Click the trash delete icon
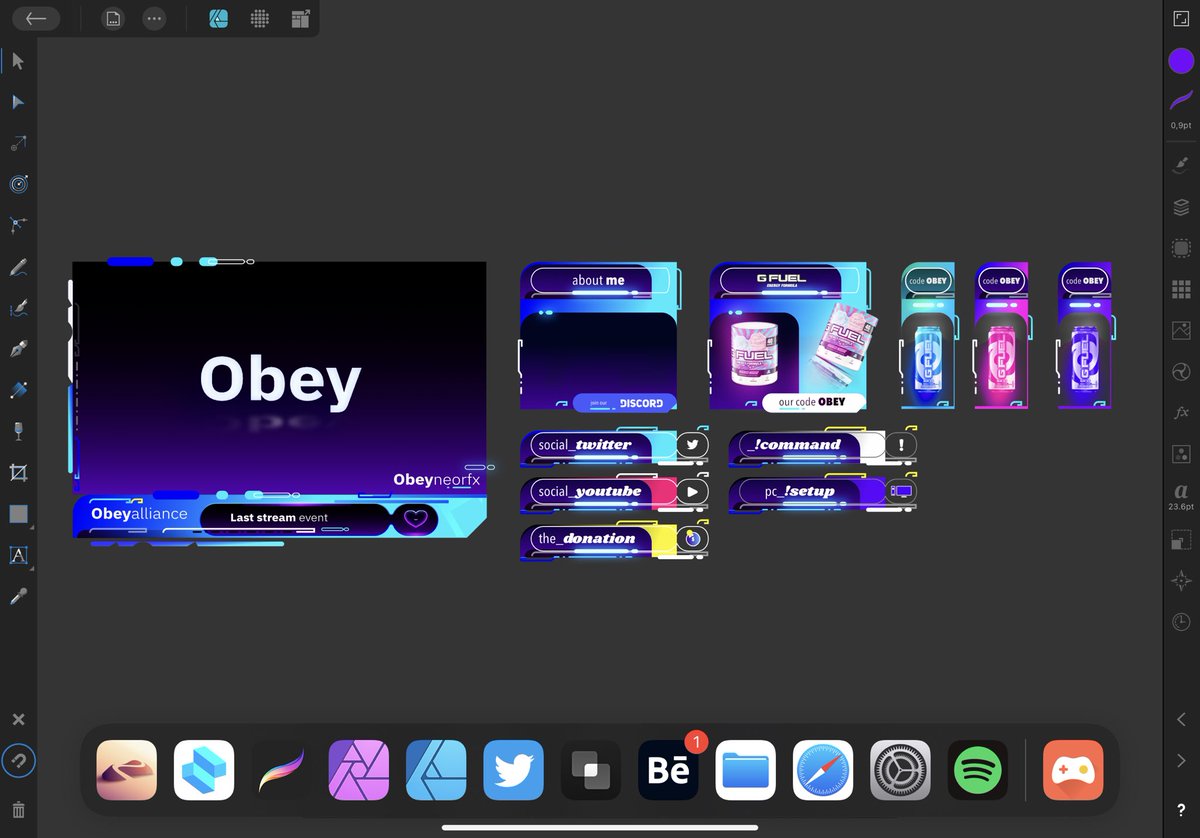 coord(18,810)
